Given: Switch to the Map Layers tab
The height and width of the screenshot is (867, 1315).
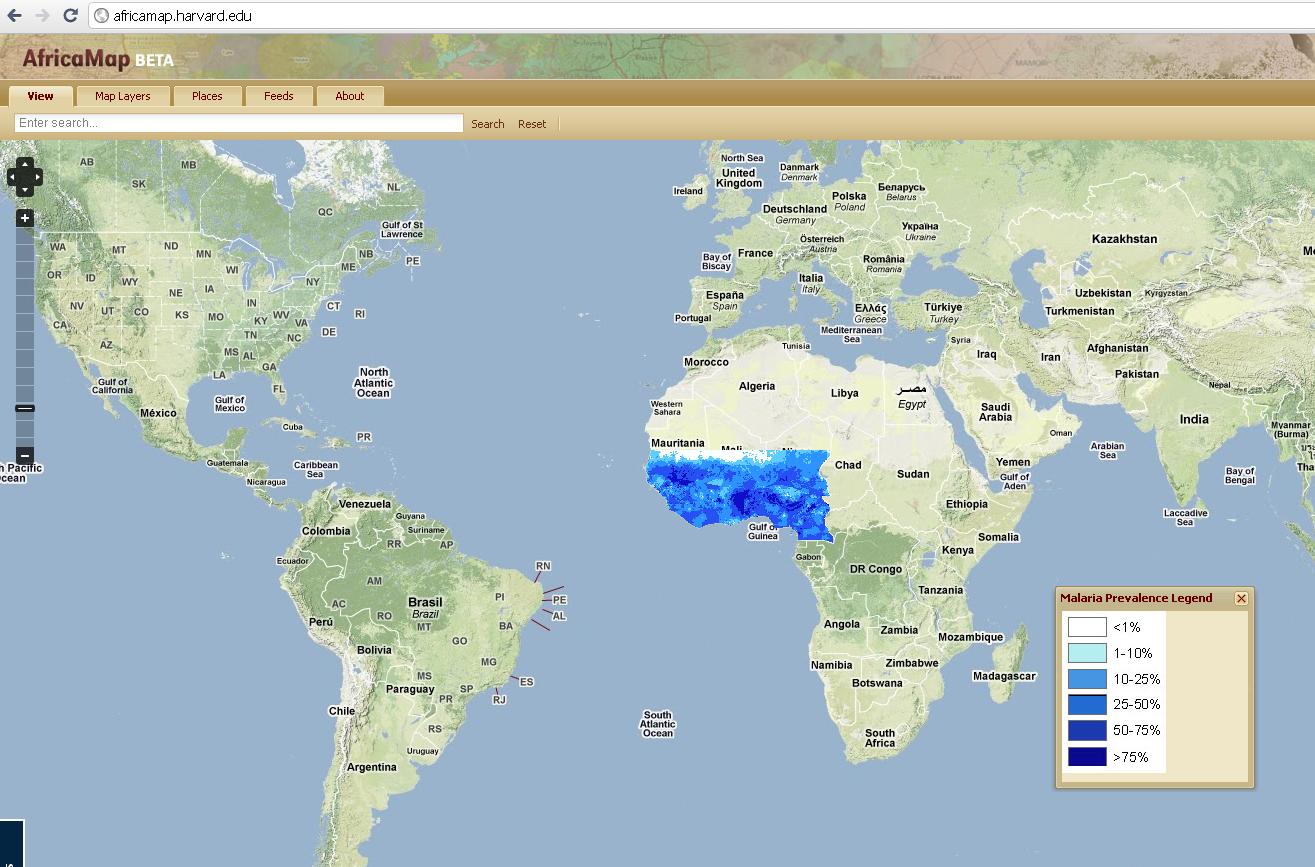Looking at the screenshot, I should (x=122, y=96).
